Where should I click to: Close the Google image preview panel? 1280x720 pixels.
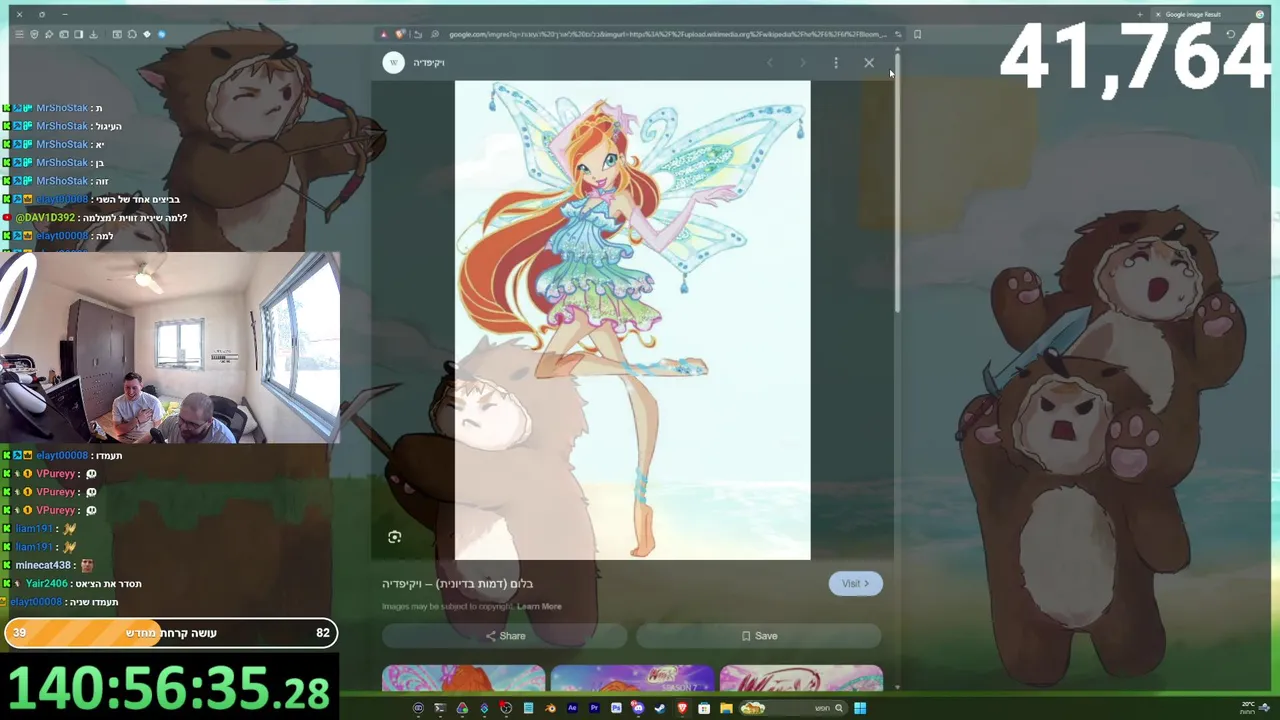(x=868, y=63)
